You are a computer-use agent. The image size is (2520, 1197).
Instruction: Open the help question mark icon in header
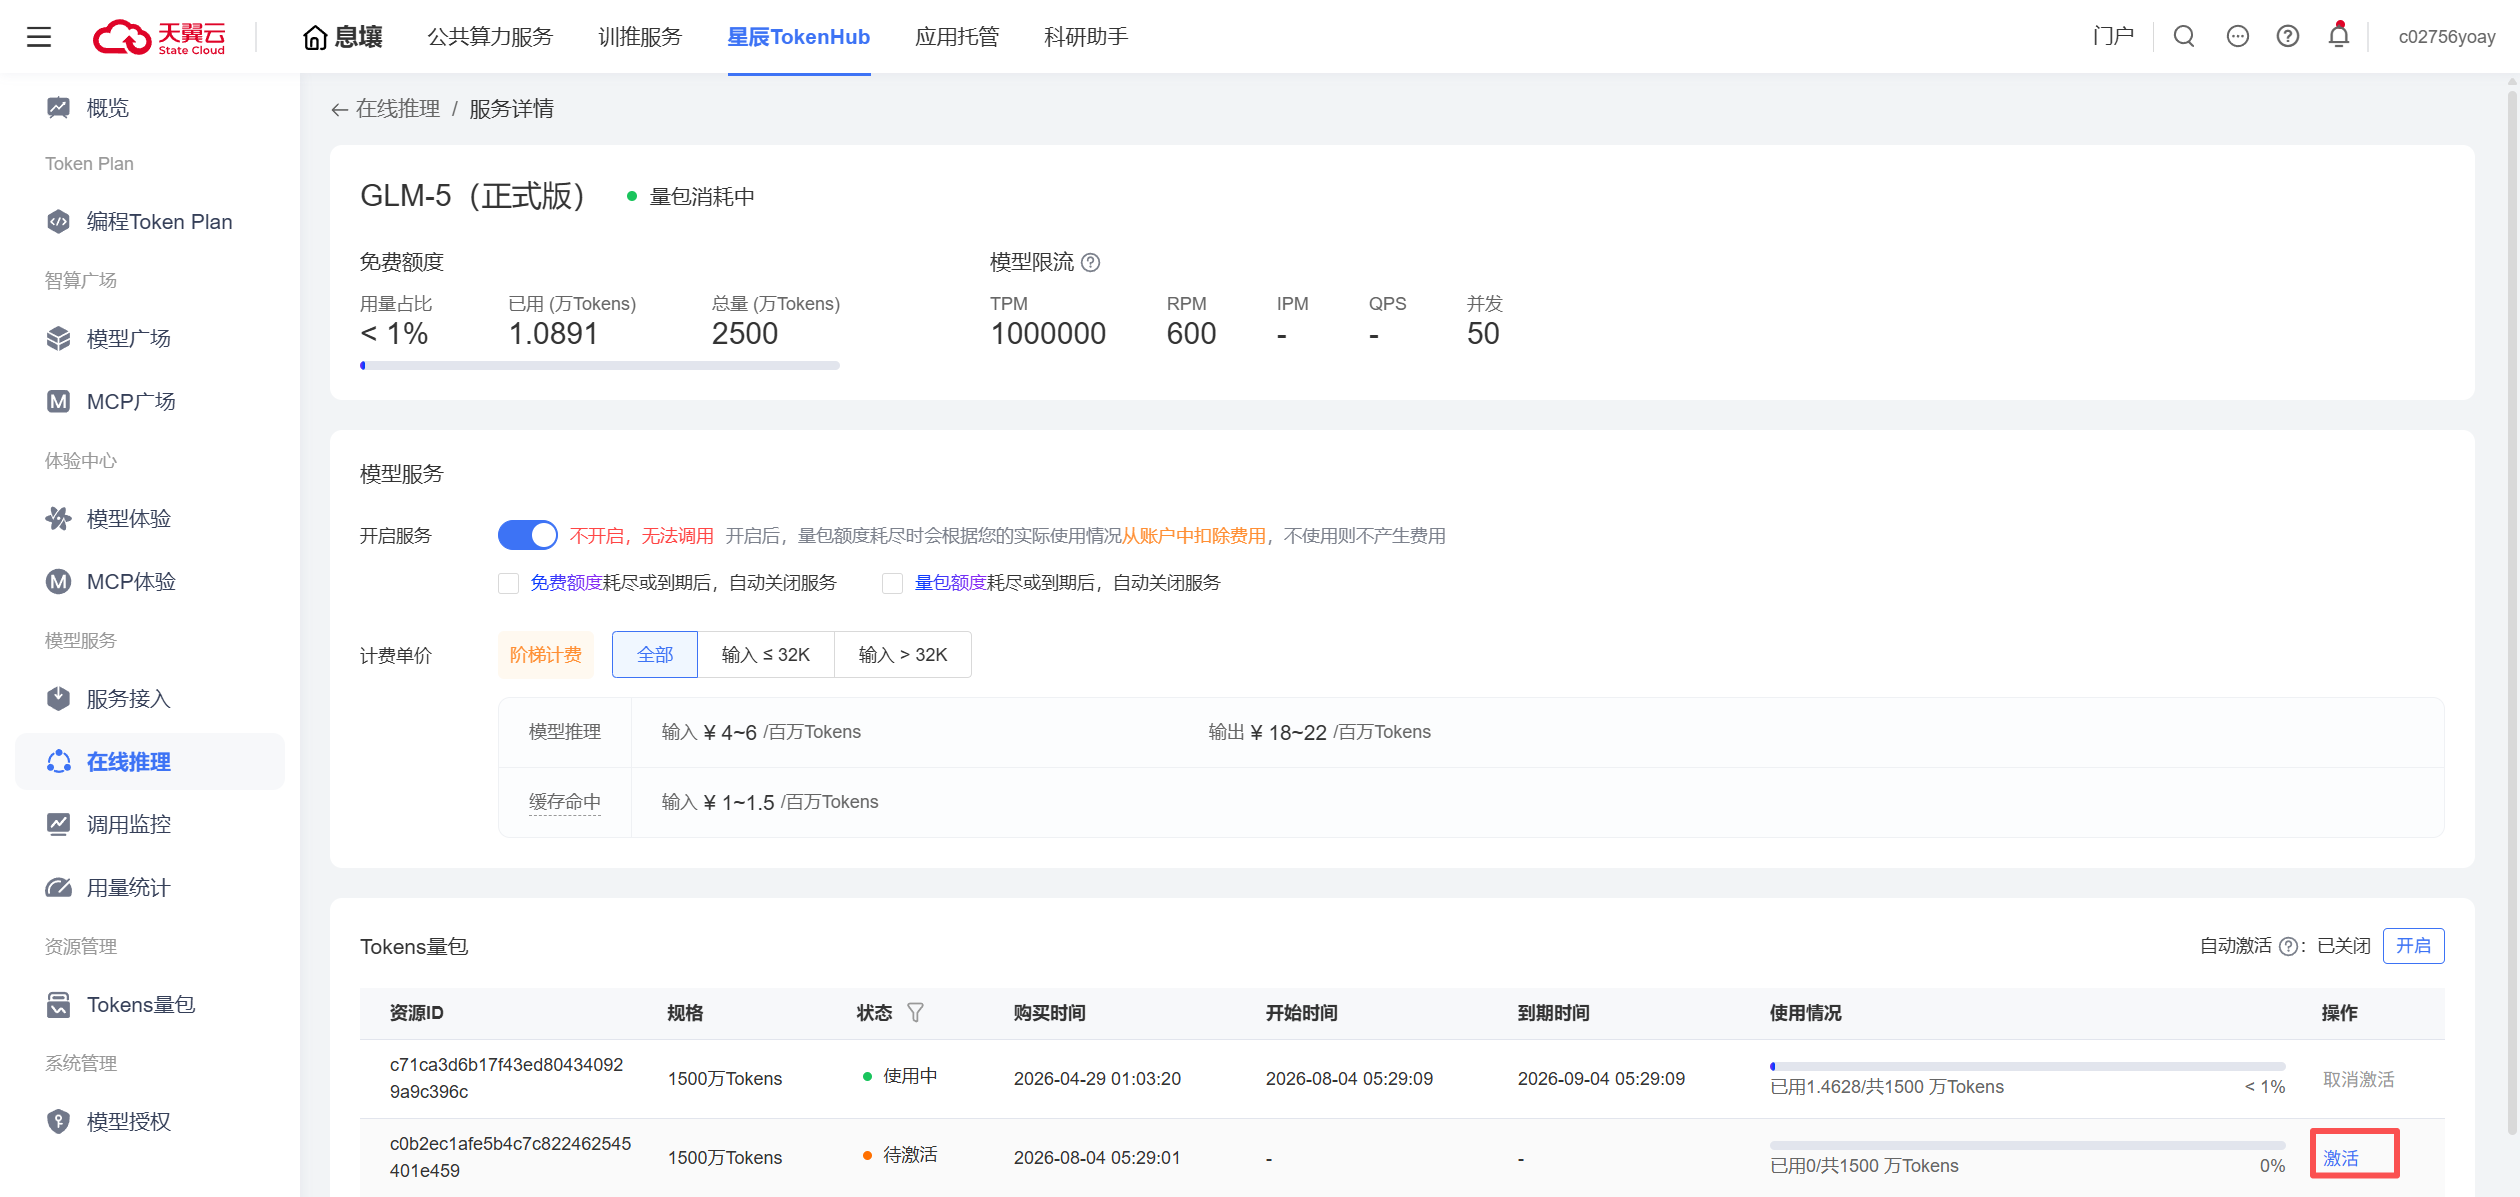click(2288, 37)
